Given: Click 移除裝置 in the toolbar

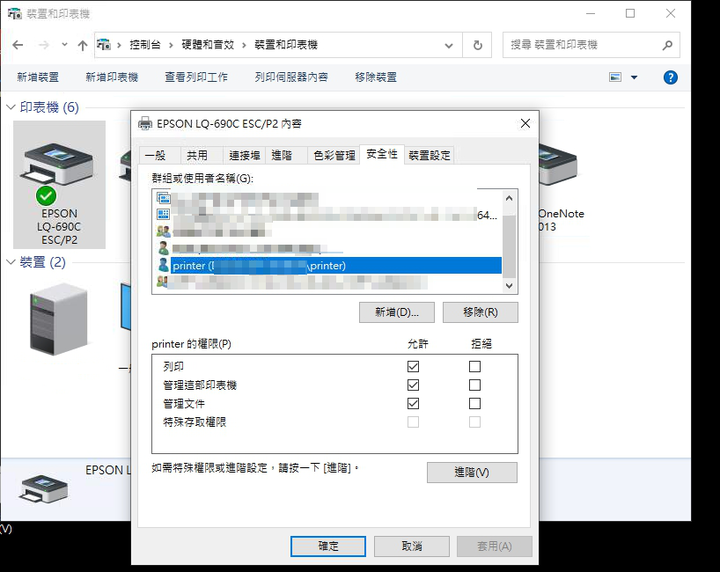Looking at the screenshot, I should (376, 77).
